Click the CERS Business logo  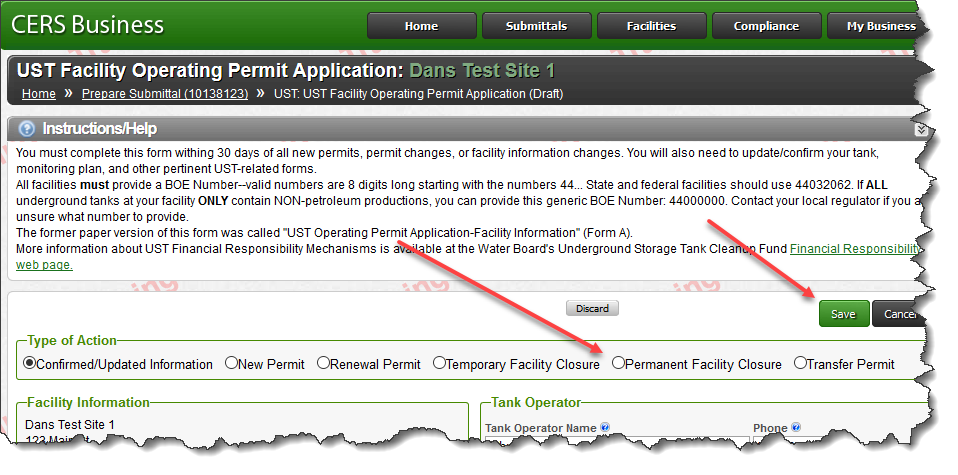click(x=88, y=25)
